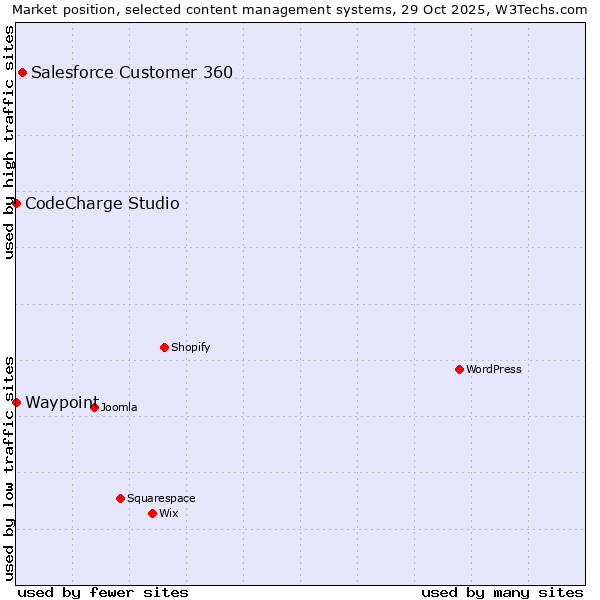Select the Squarespace diamond marker
Screen dimensions: 600x600
point(120,498)
